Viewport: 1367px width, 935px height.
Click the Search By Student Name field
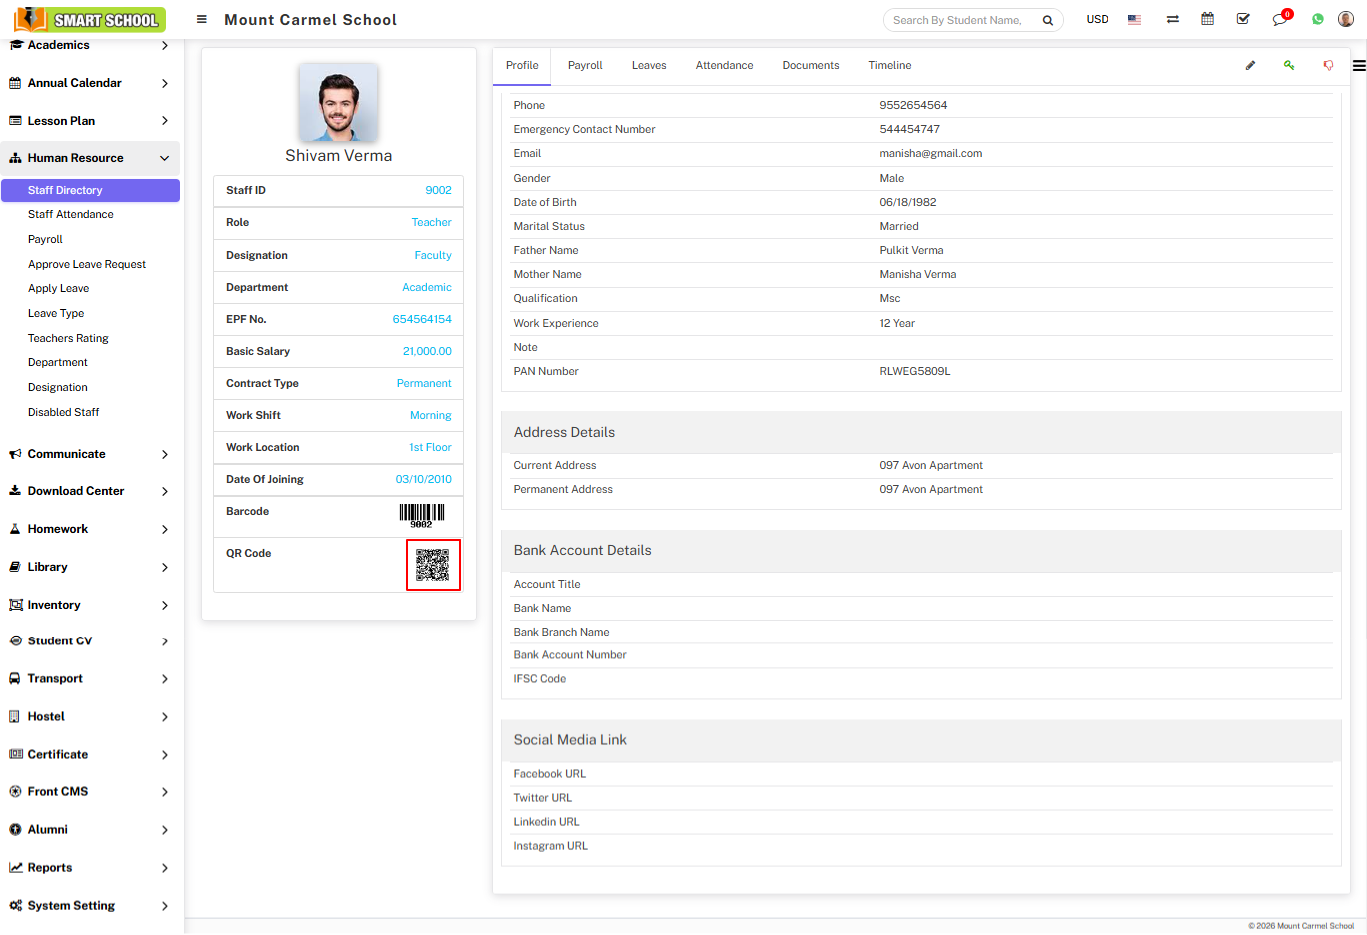[958, 20]
